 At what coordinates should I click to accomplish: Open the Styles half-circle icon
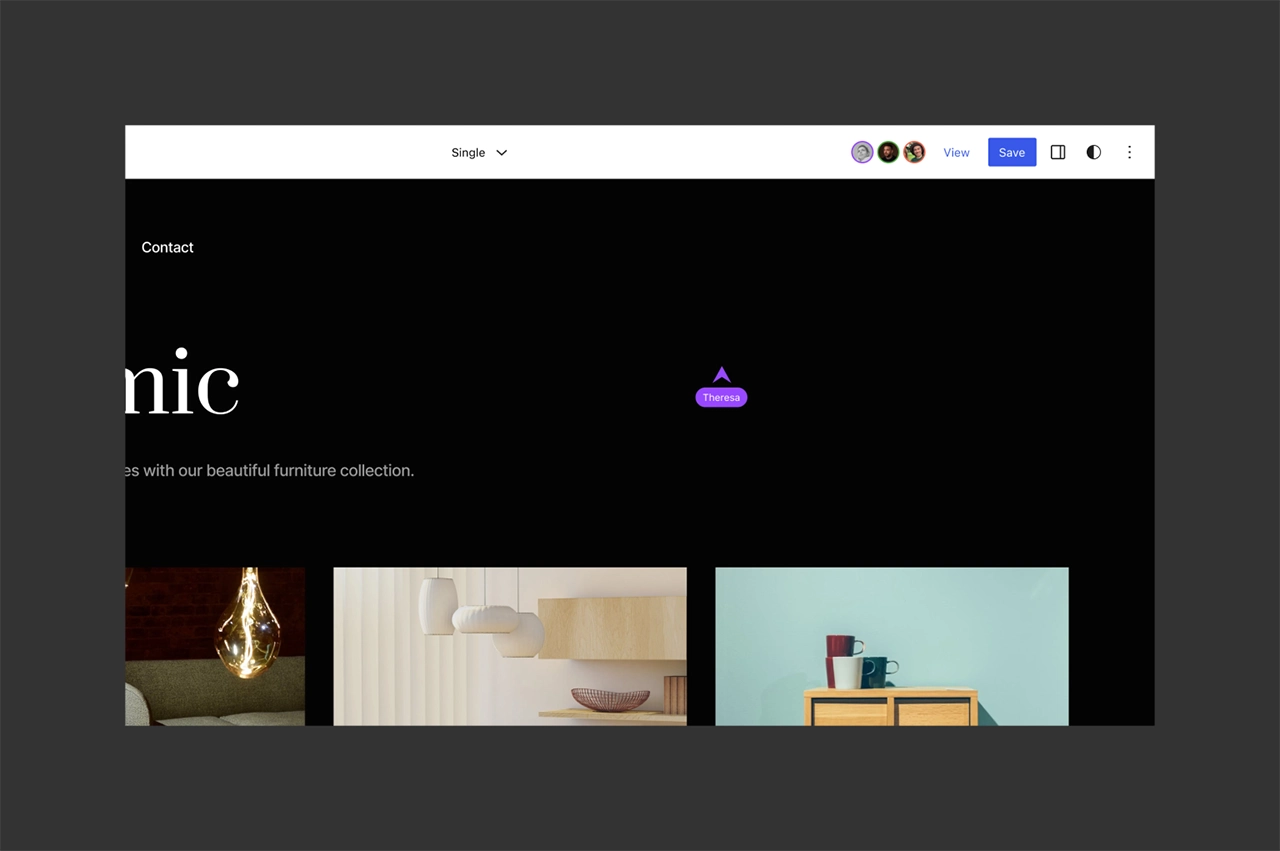pos(1093,152)
